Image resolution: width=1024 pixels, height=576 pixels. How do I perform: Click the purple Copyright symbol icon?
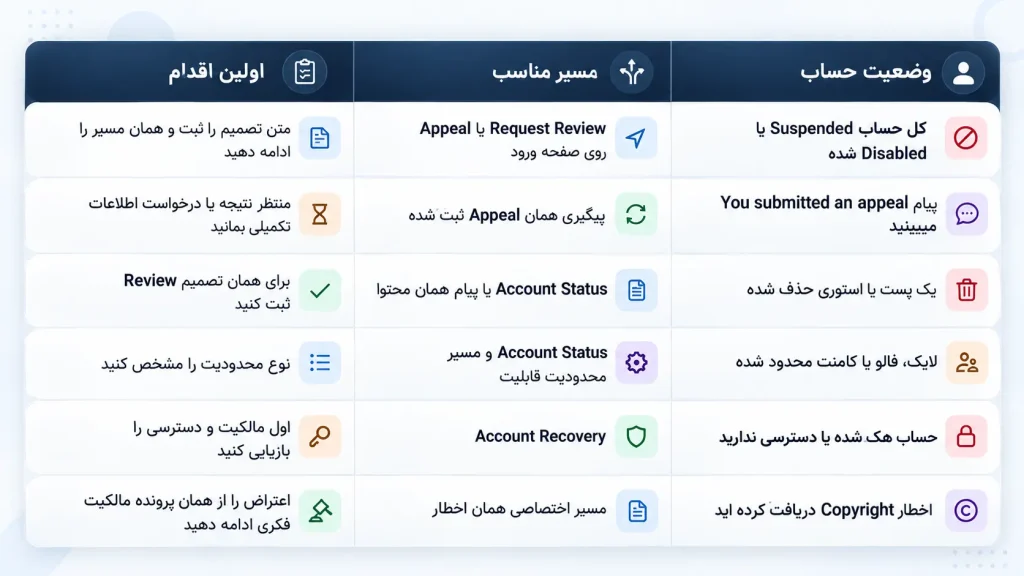click(966, 510)
